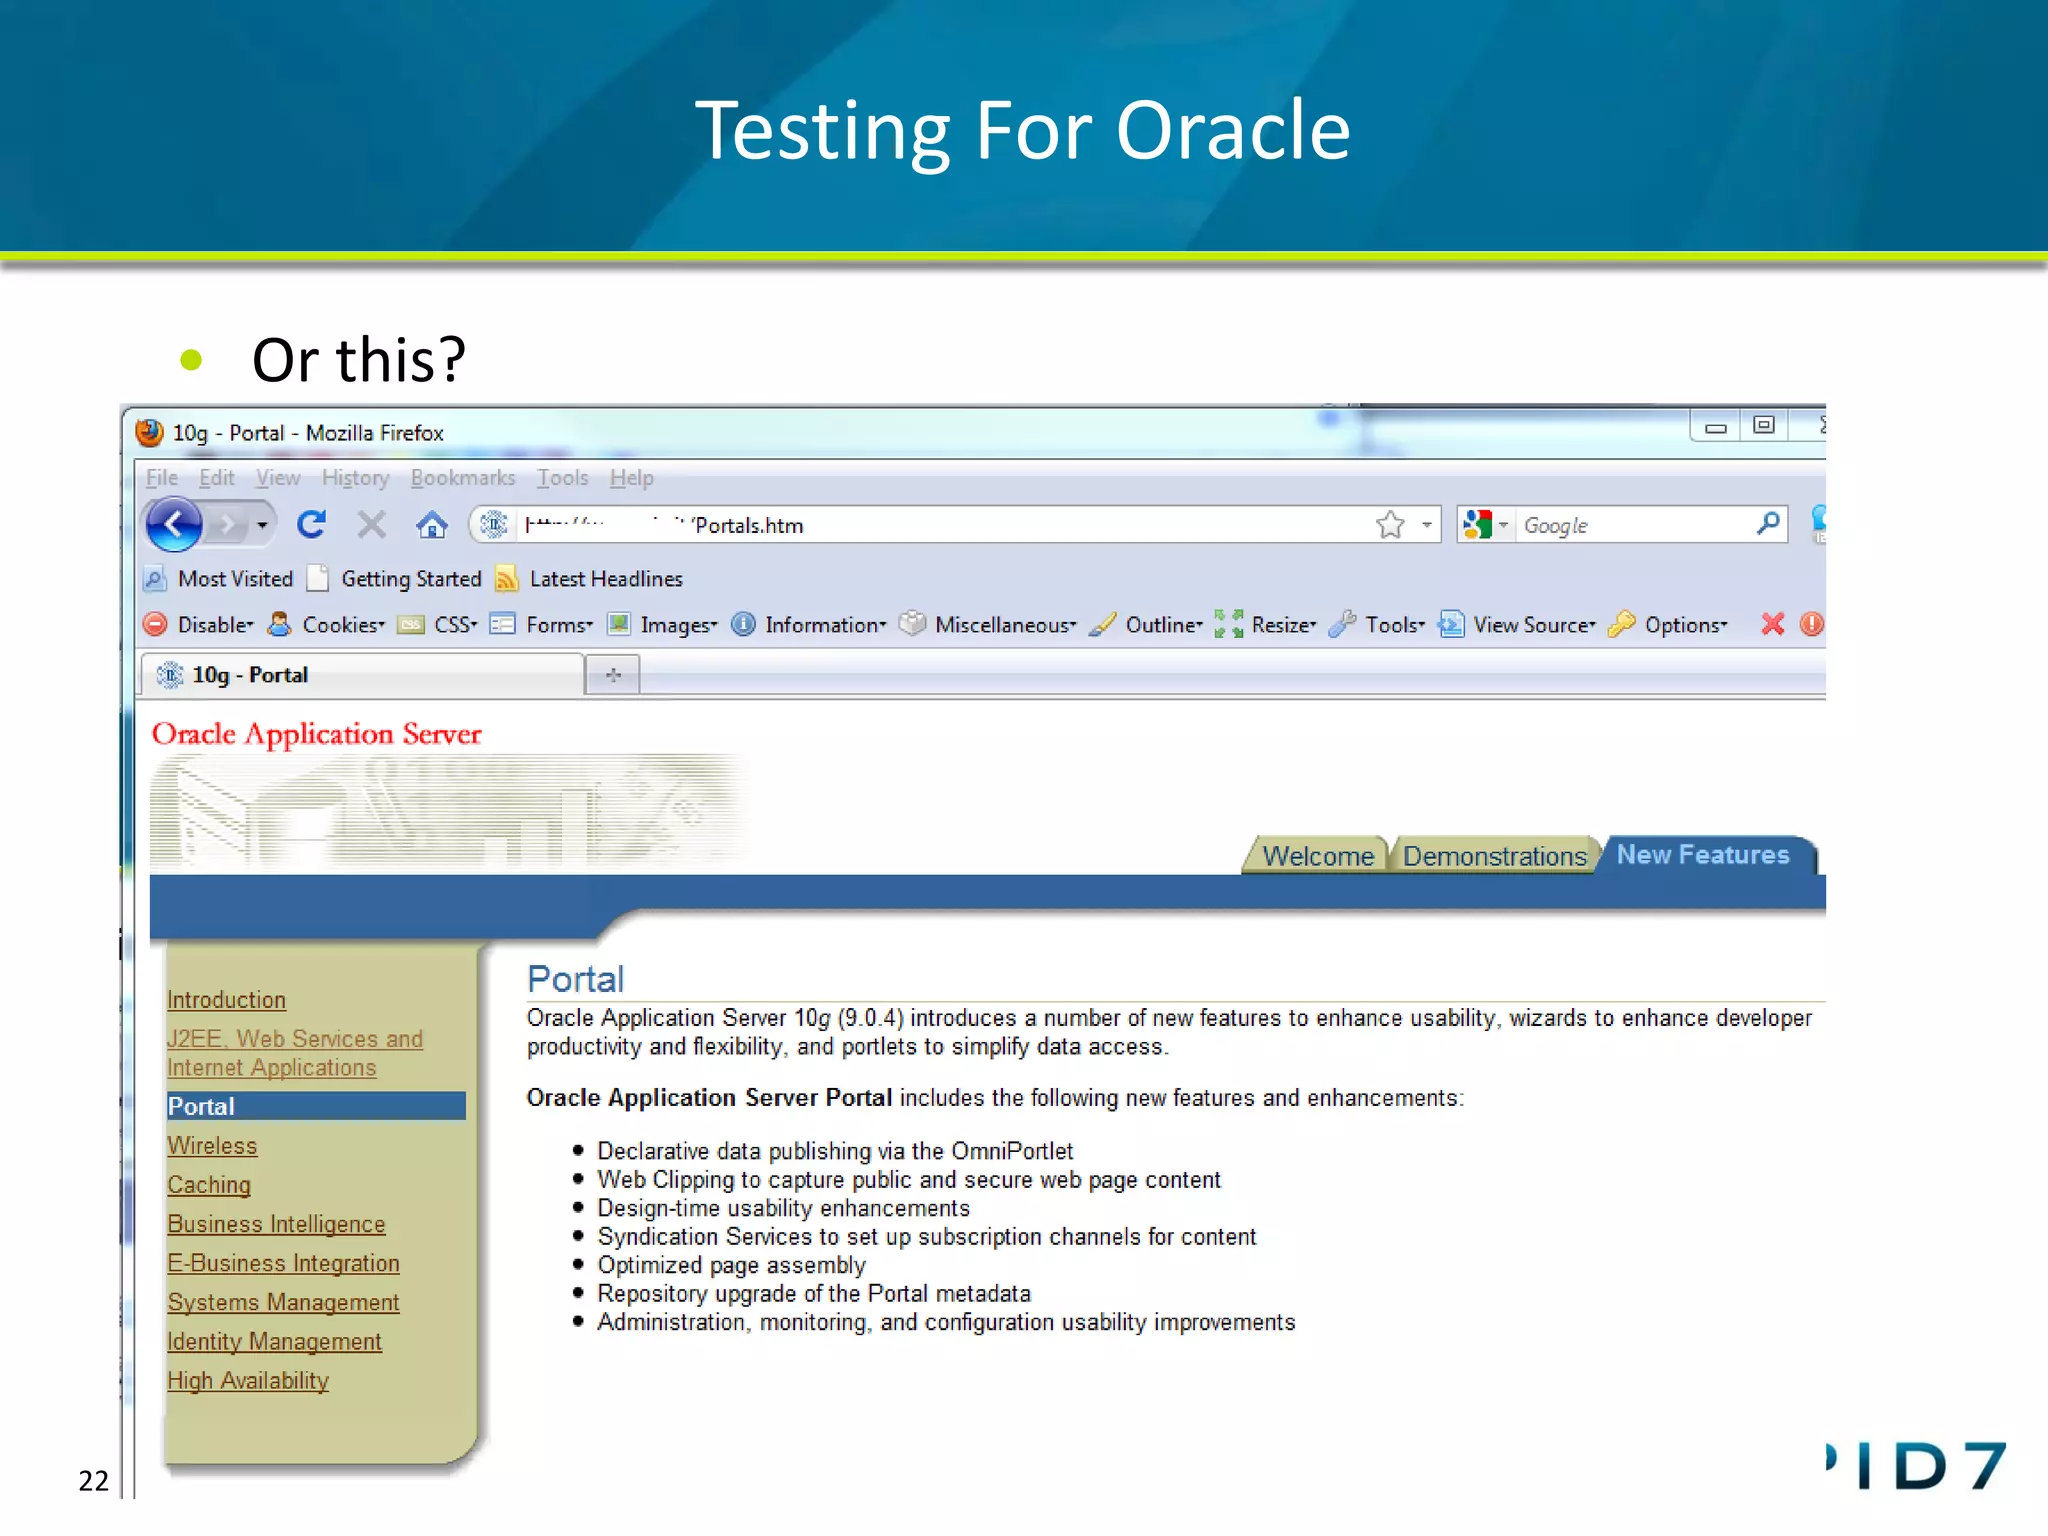This screenshot has width=2048, height=1536.
Task: Open the Systems Management sidebar link
Action: click(x=283, y=1302)
